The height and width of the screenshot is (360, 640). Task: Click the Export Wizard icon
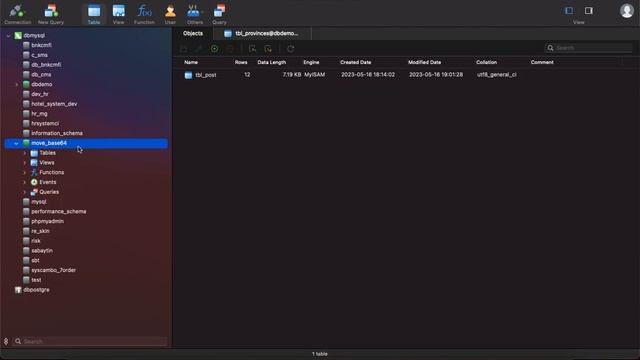tap(268, 49)
